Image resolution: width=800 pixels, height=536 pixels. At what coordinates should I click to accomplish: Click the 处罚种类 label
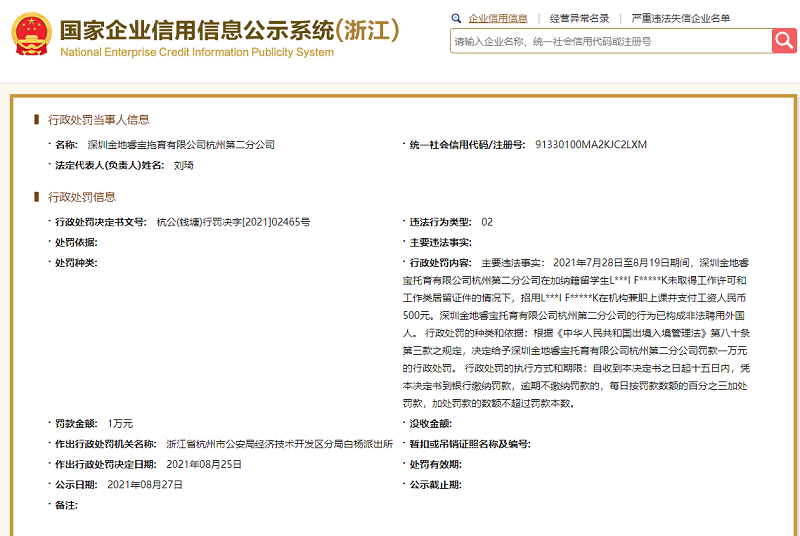tap(76, 263)
